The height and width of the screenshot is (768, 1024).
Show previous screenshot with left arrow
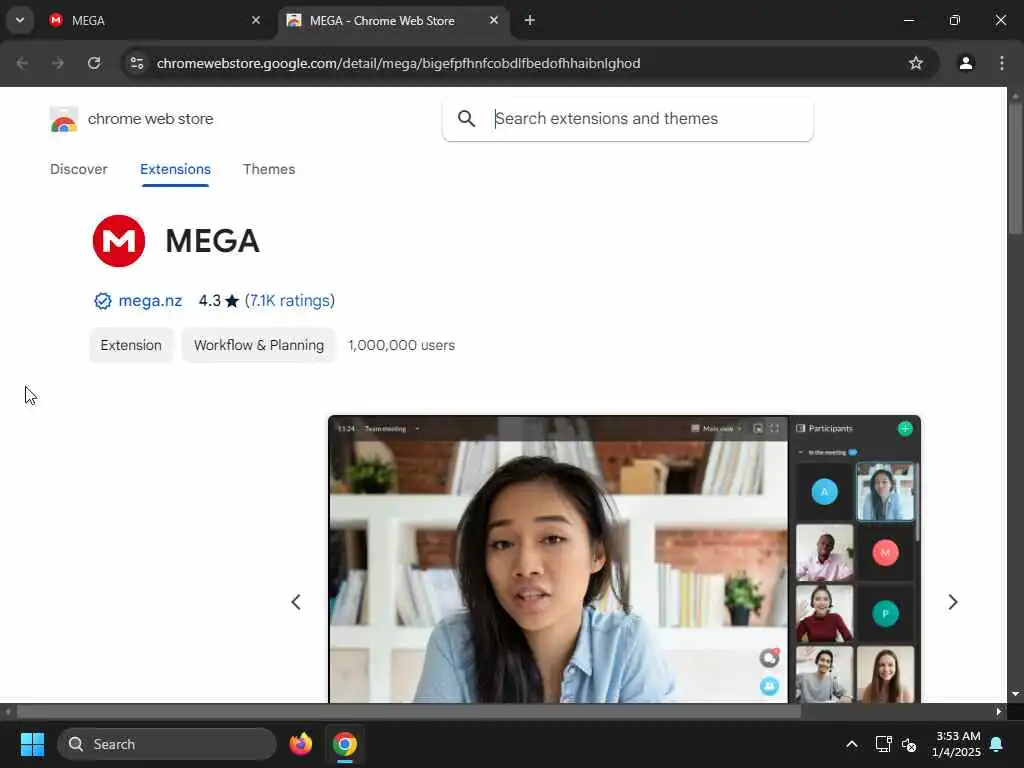pyautogui.click(x=296, y=601)
